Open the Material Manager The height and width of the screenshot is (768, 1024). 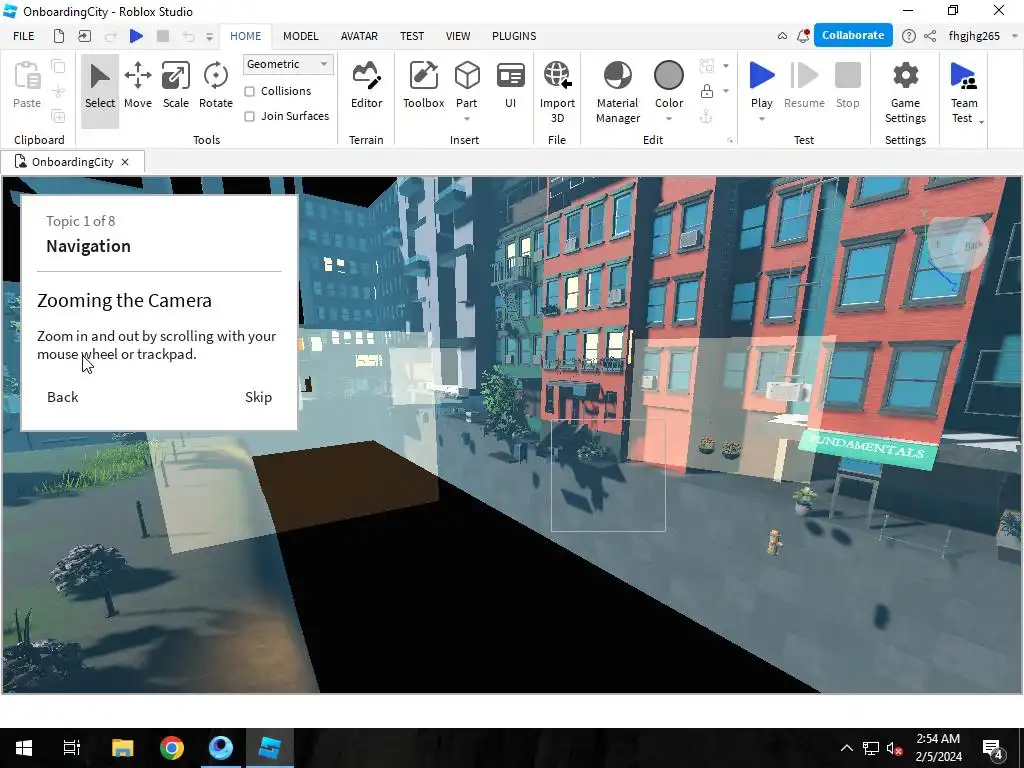(x=618, y=91)
